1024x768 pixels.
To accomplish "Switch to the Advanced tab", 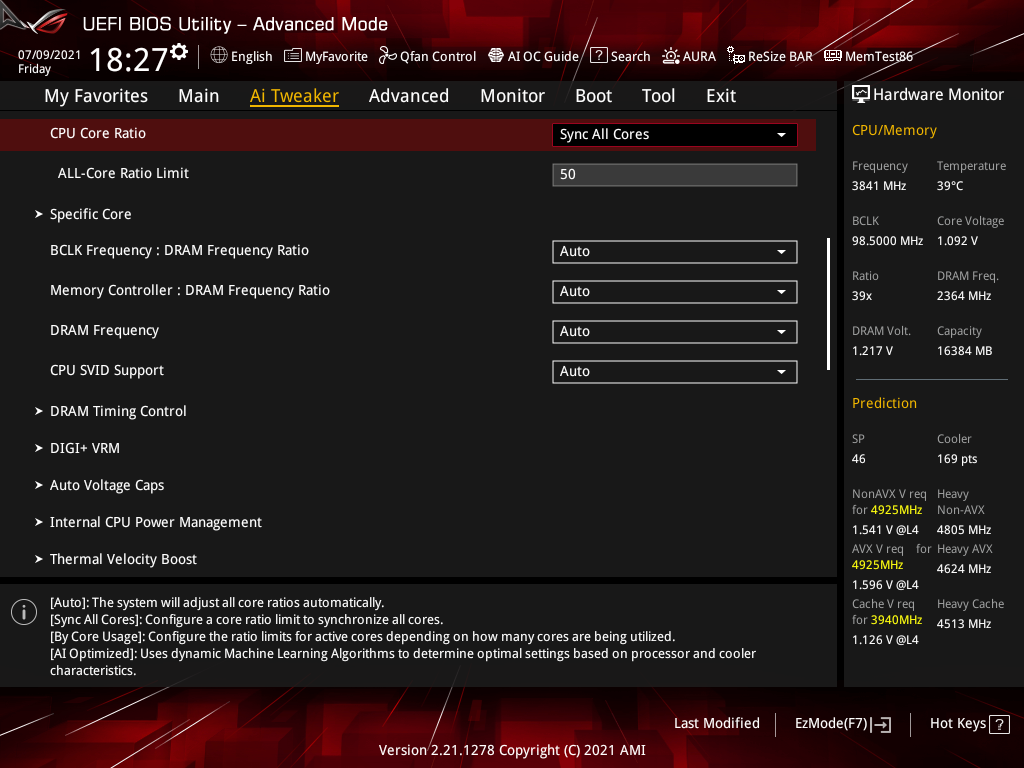I will (x=409, y=96).
